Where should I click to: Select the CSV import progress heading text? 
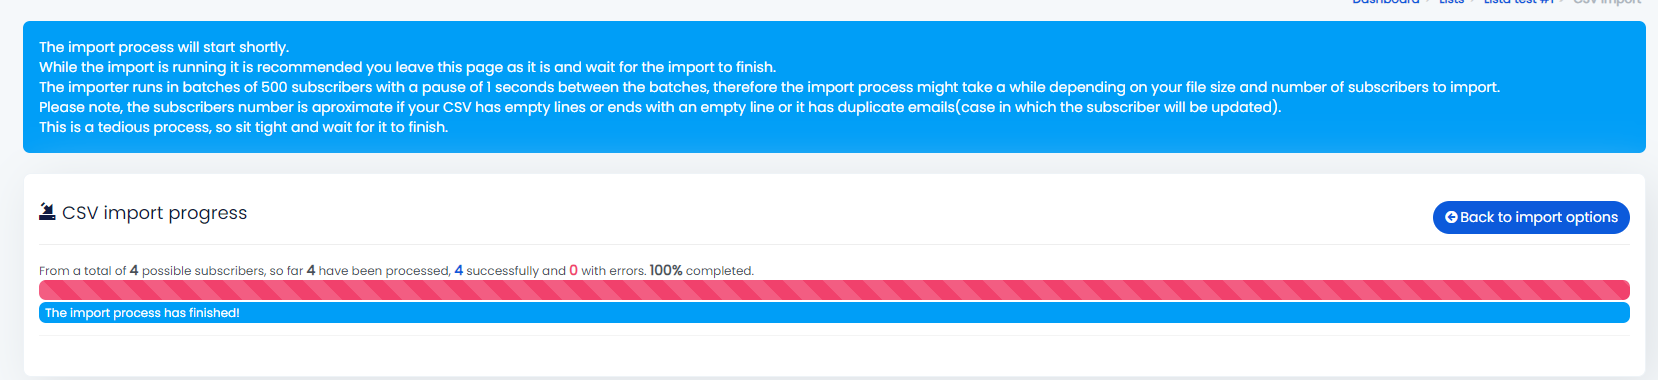154,213
